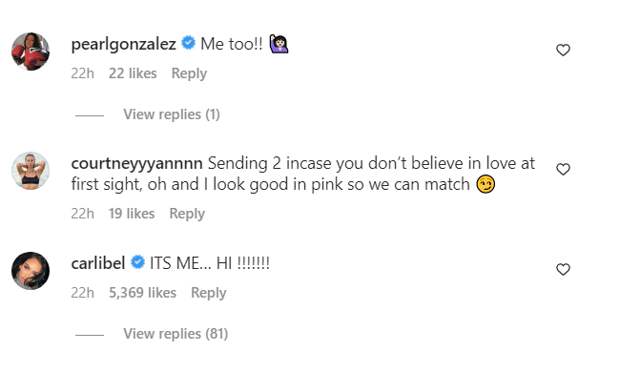
Task: Open the courtneyyyannnn username link
Action: point(137,164)
